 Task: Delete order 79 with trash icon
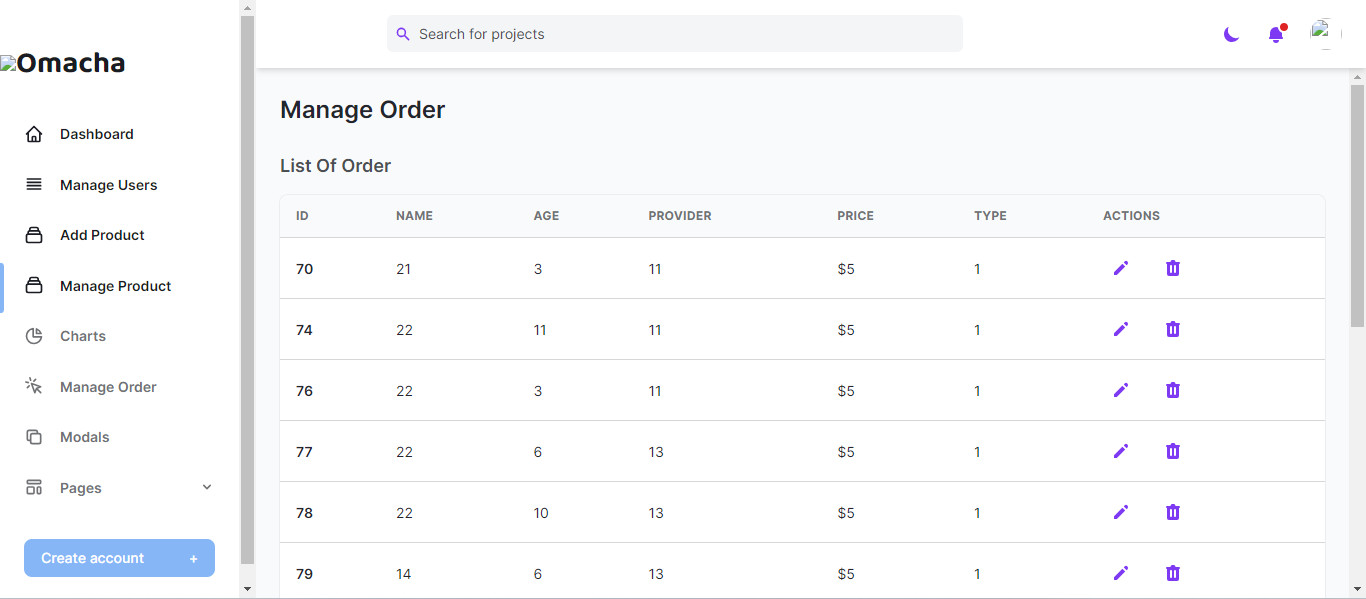(x=1173, y=573)
